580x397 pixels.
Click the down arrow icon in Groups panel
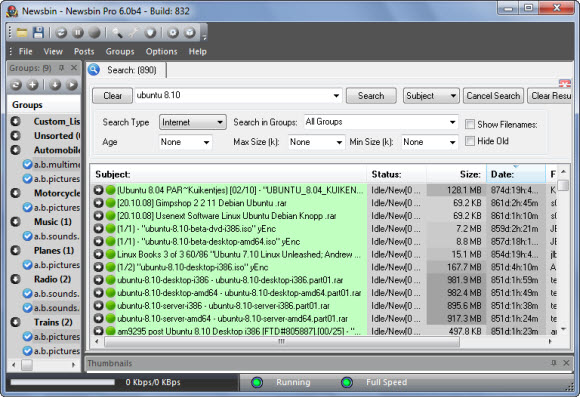pos(55,85)
